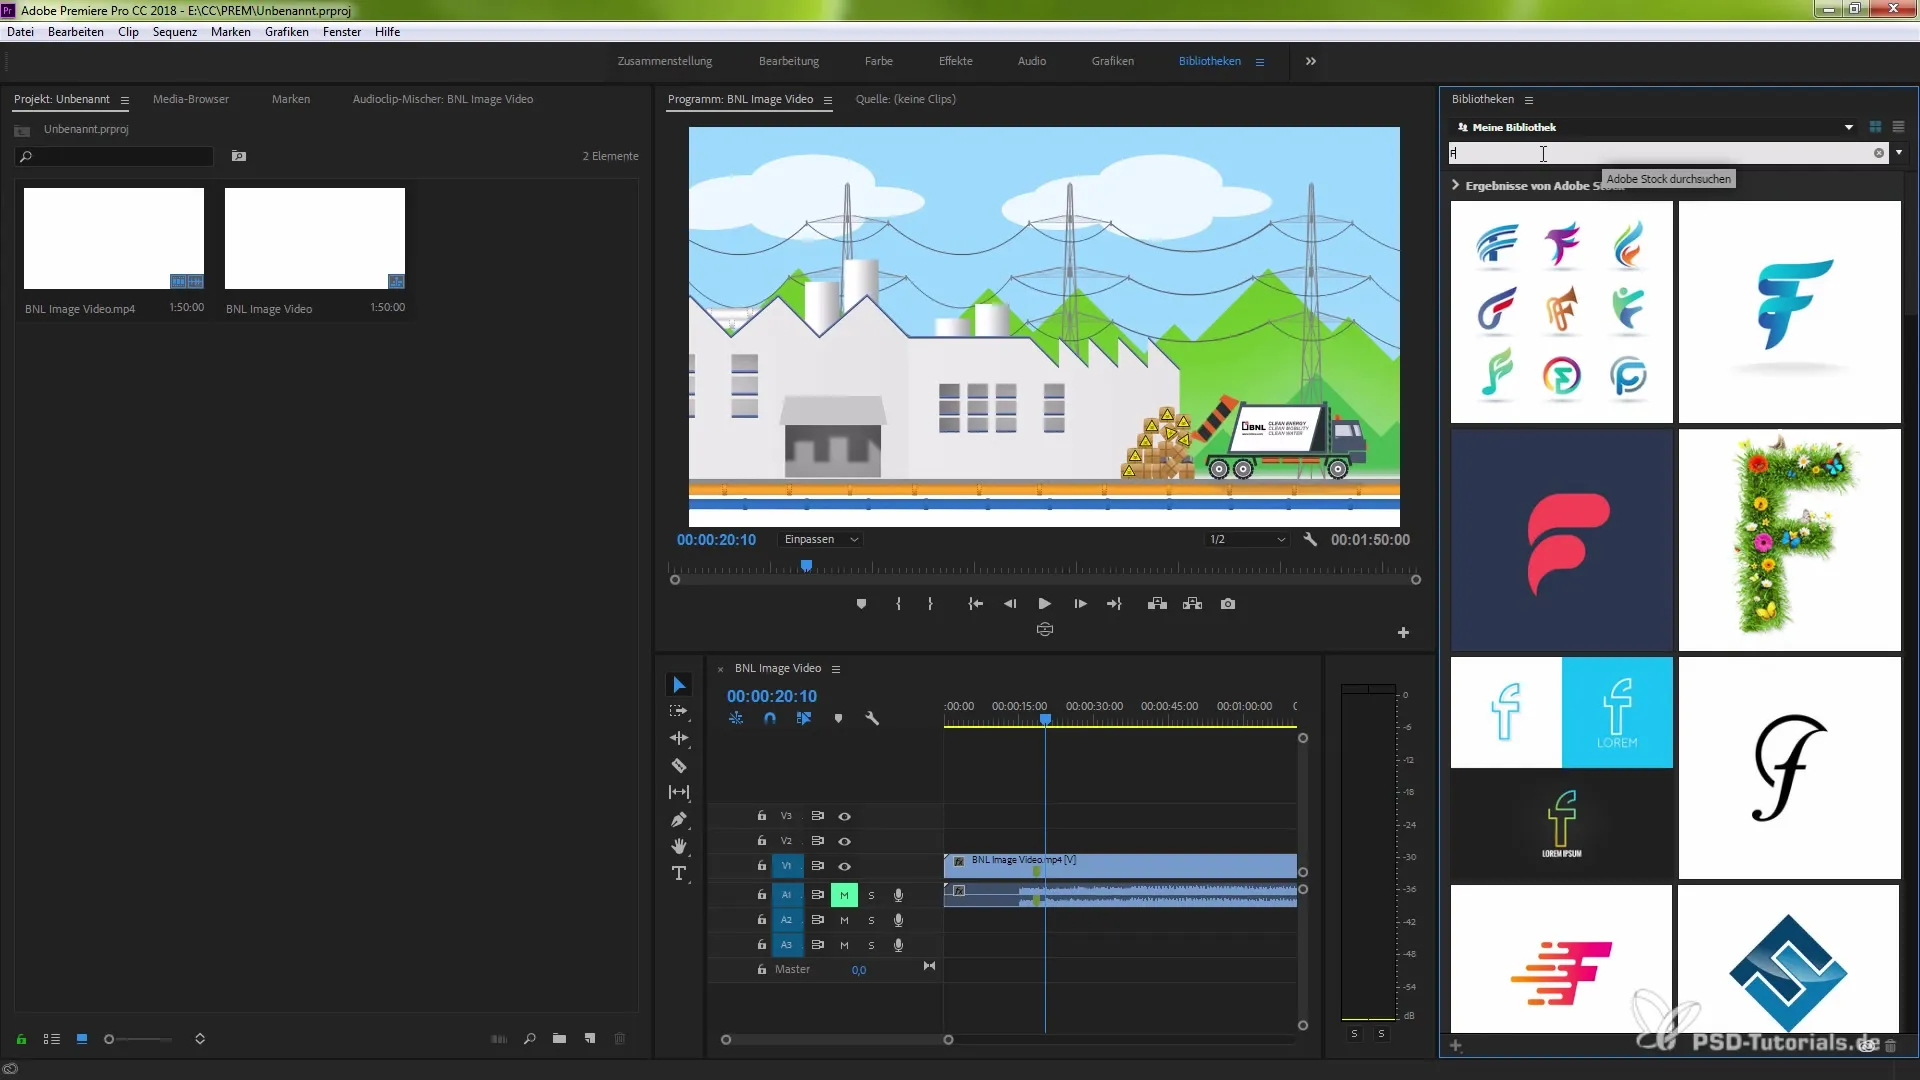
Task: Open Program monitor settings wrench
Action: pyautogui.click(x=1310, y=540)
